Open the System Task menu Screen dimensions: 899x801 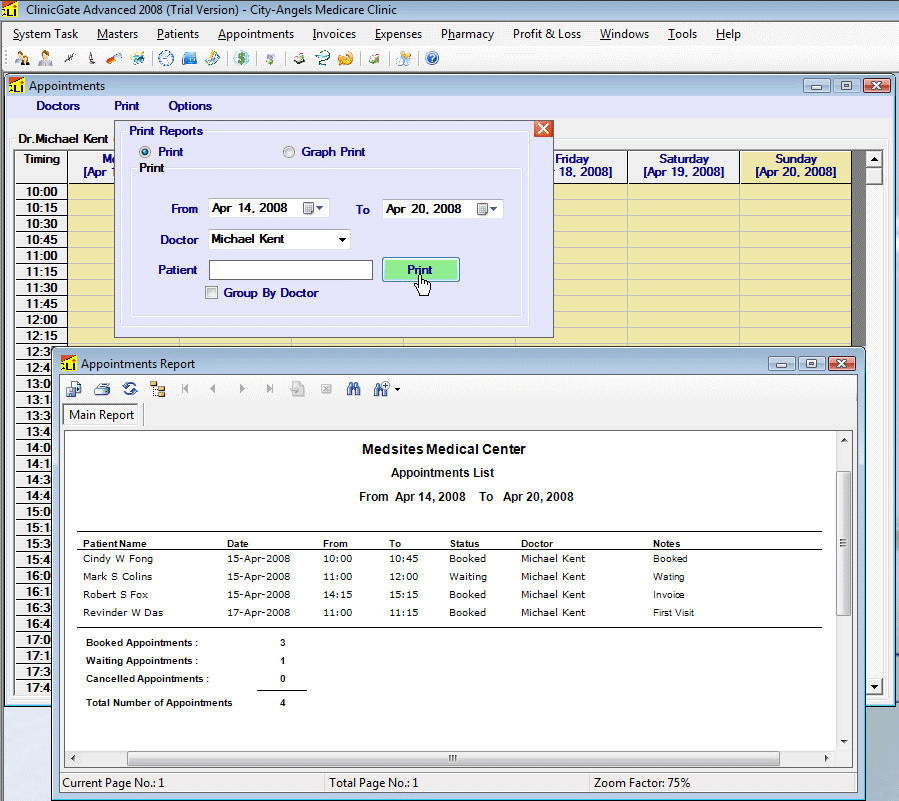(45, 34)
